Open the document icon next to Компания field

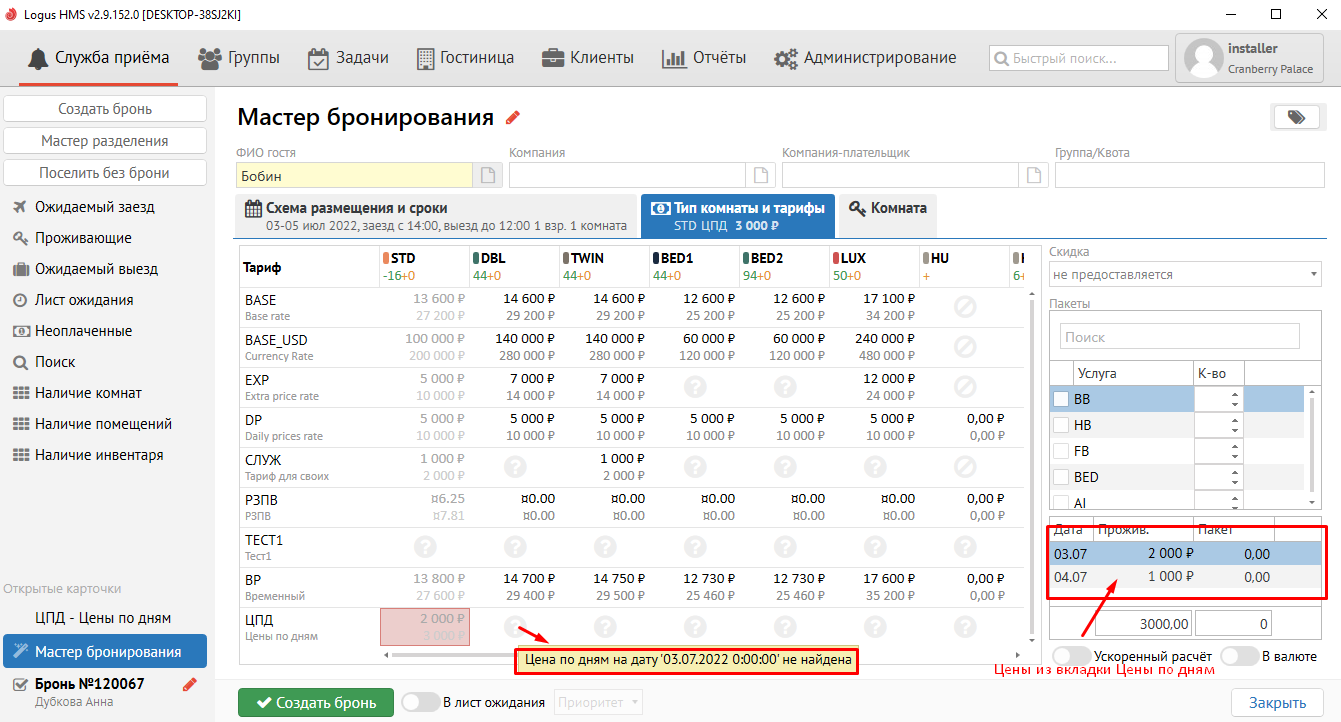(x=761, y=176)
